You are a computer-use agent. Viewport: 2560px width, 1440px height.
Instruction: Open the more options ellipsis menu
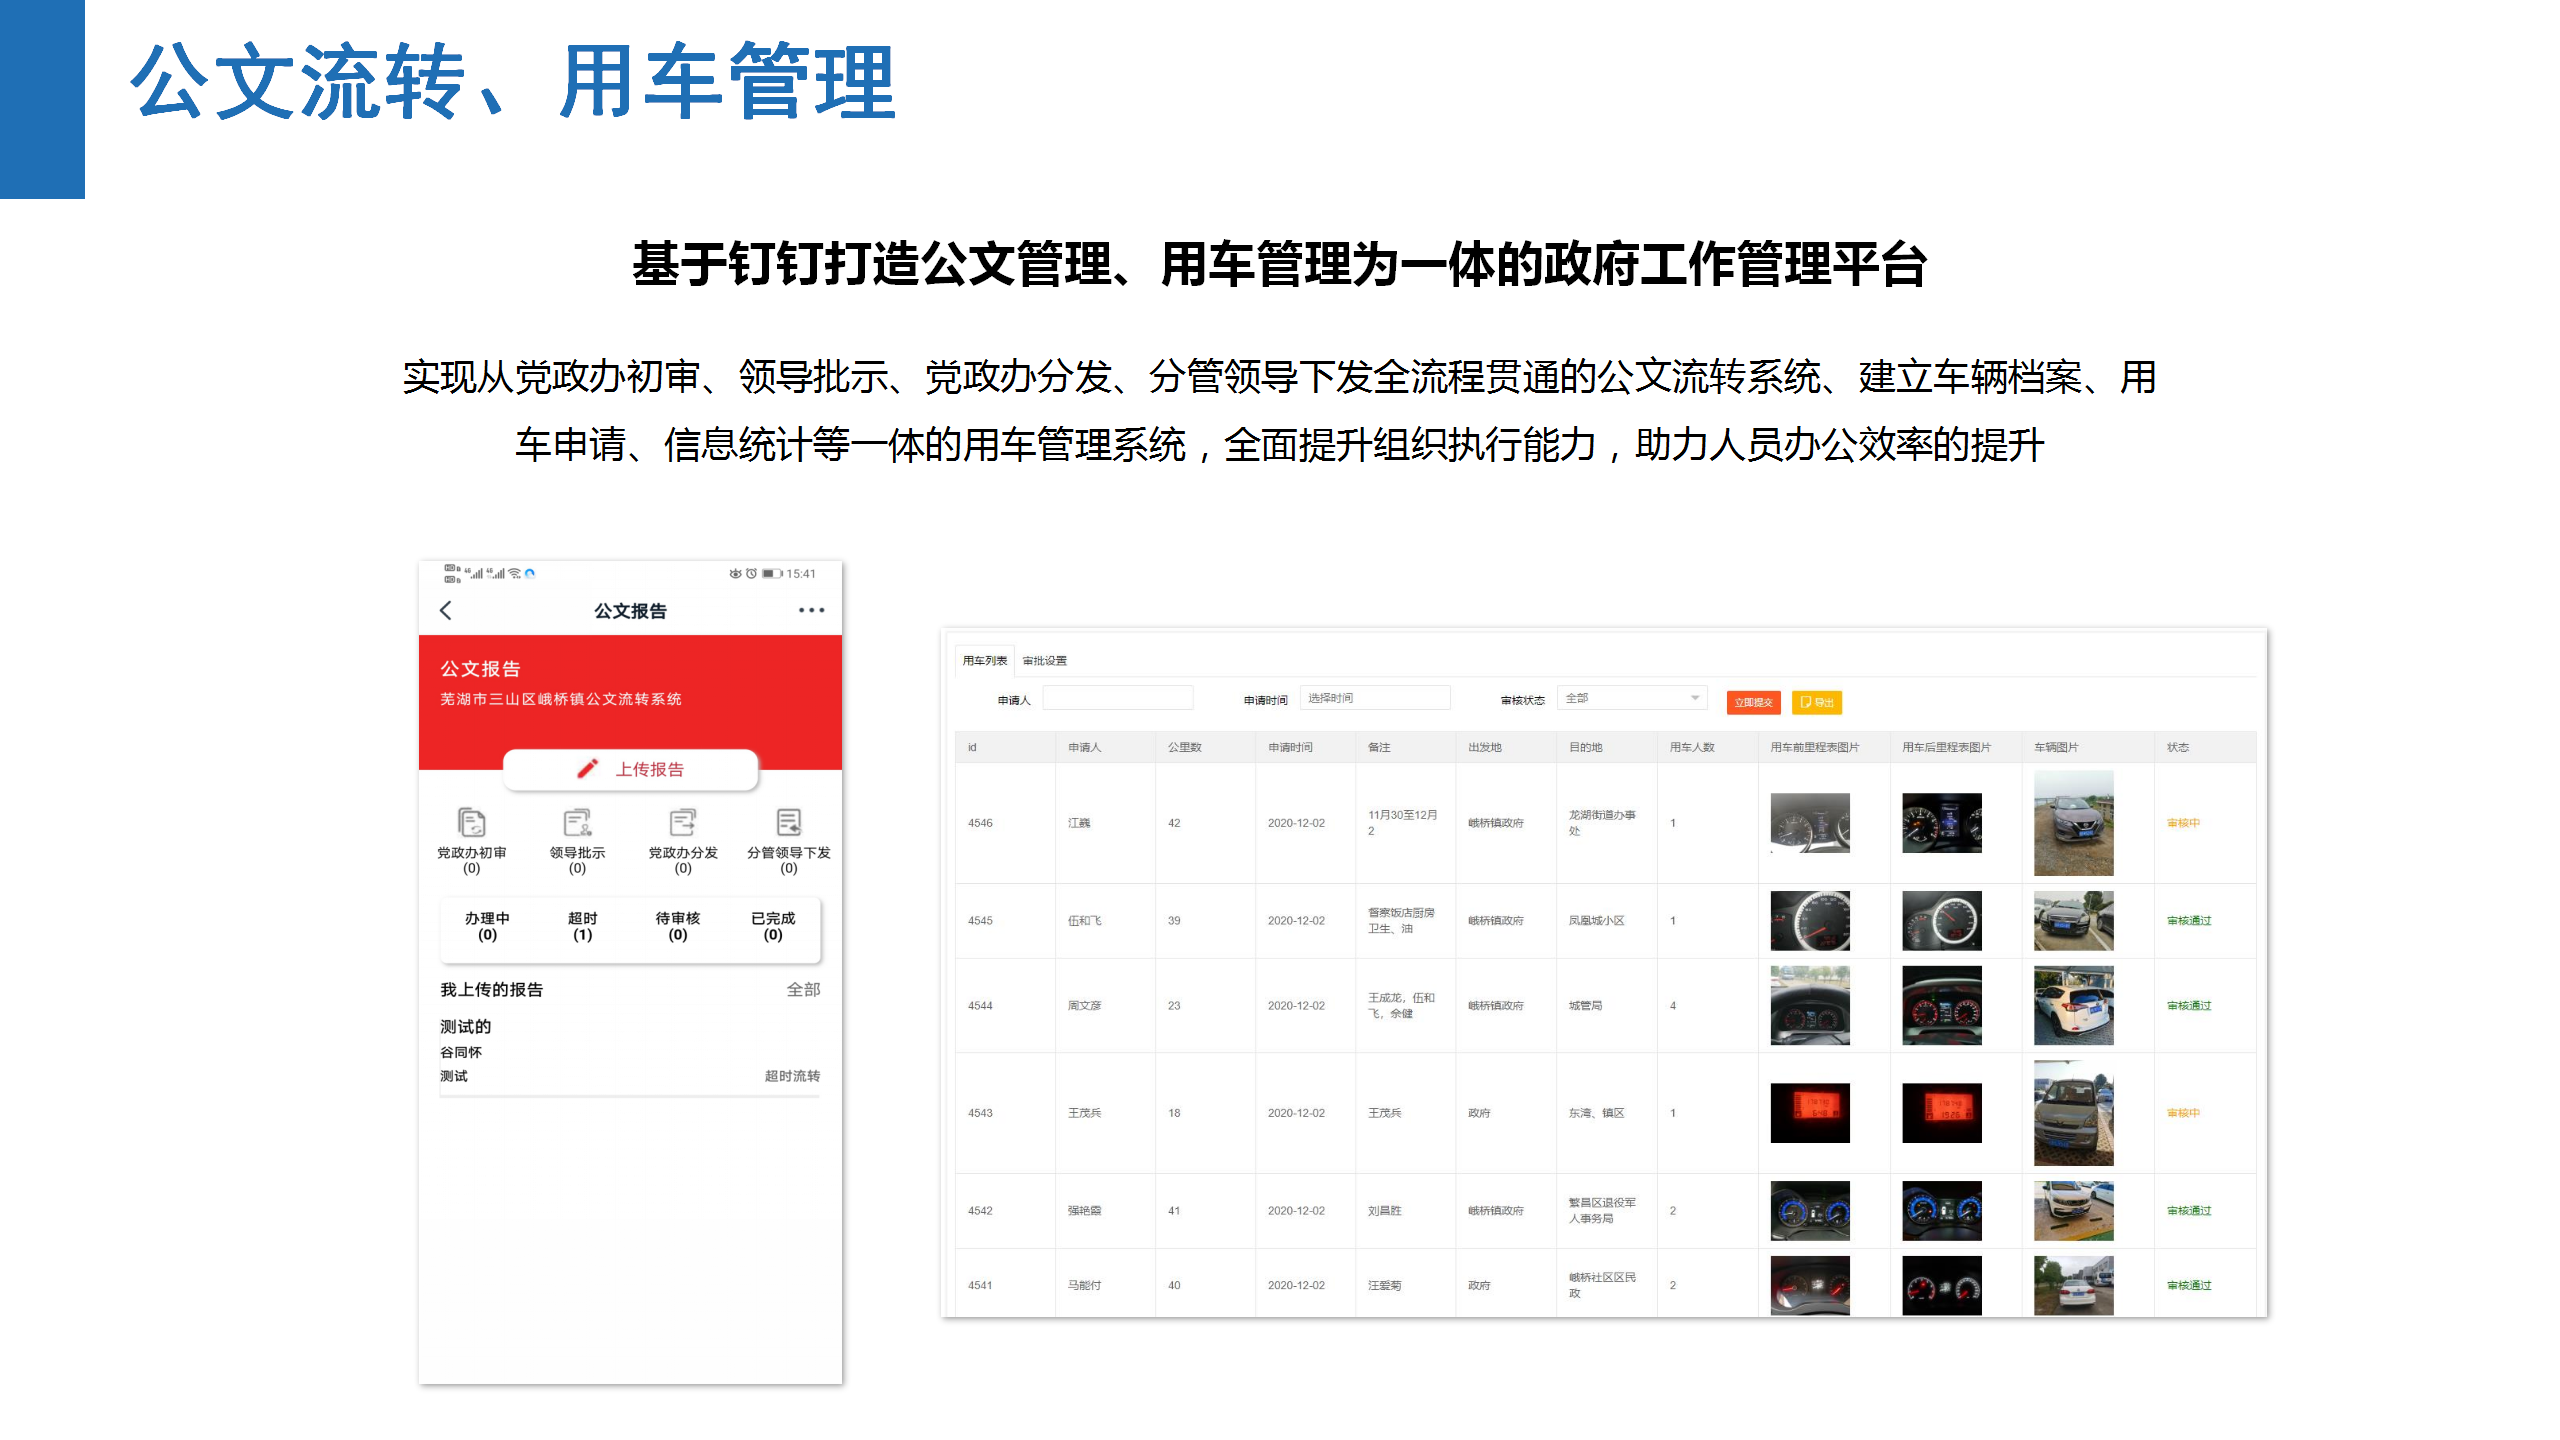(x=811, y=610)
